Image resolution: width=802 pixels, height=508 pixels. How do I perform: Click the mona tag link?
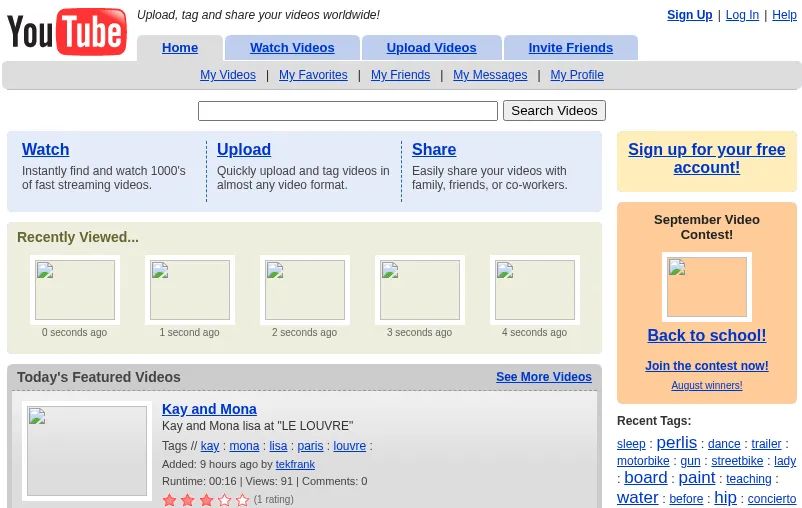[x=244, y=446]
